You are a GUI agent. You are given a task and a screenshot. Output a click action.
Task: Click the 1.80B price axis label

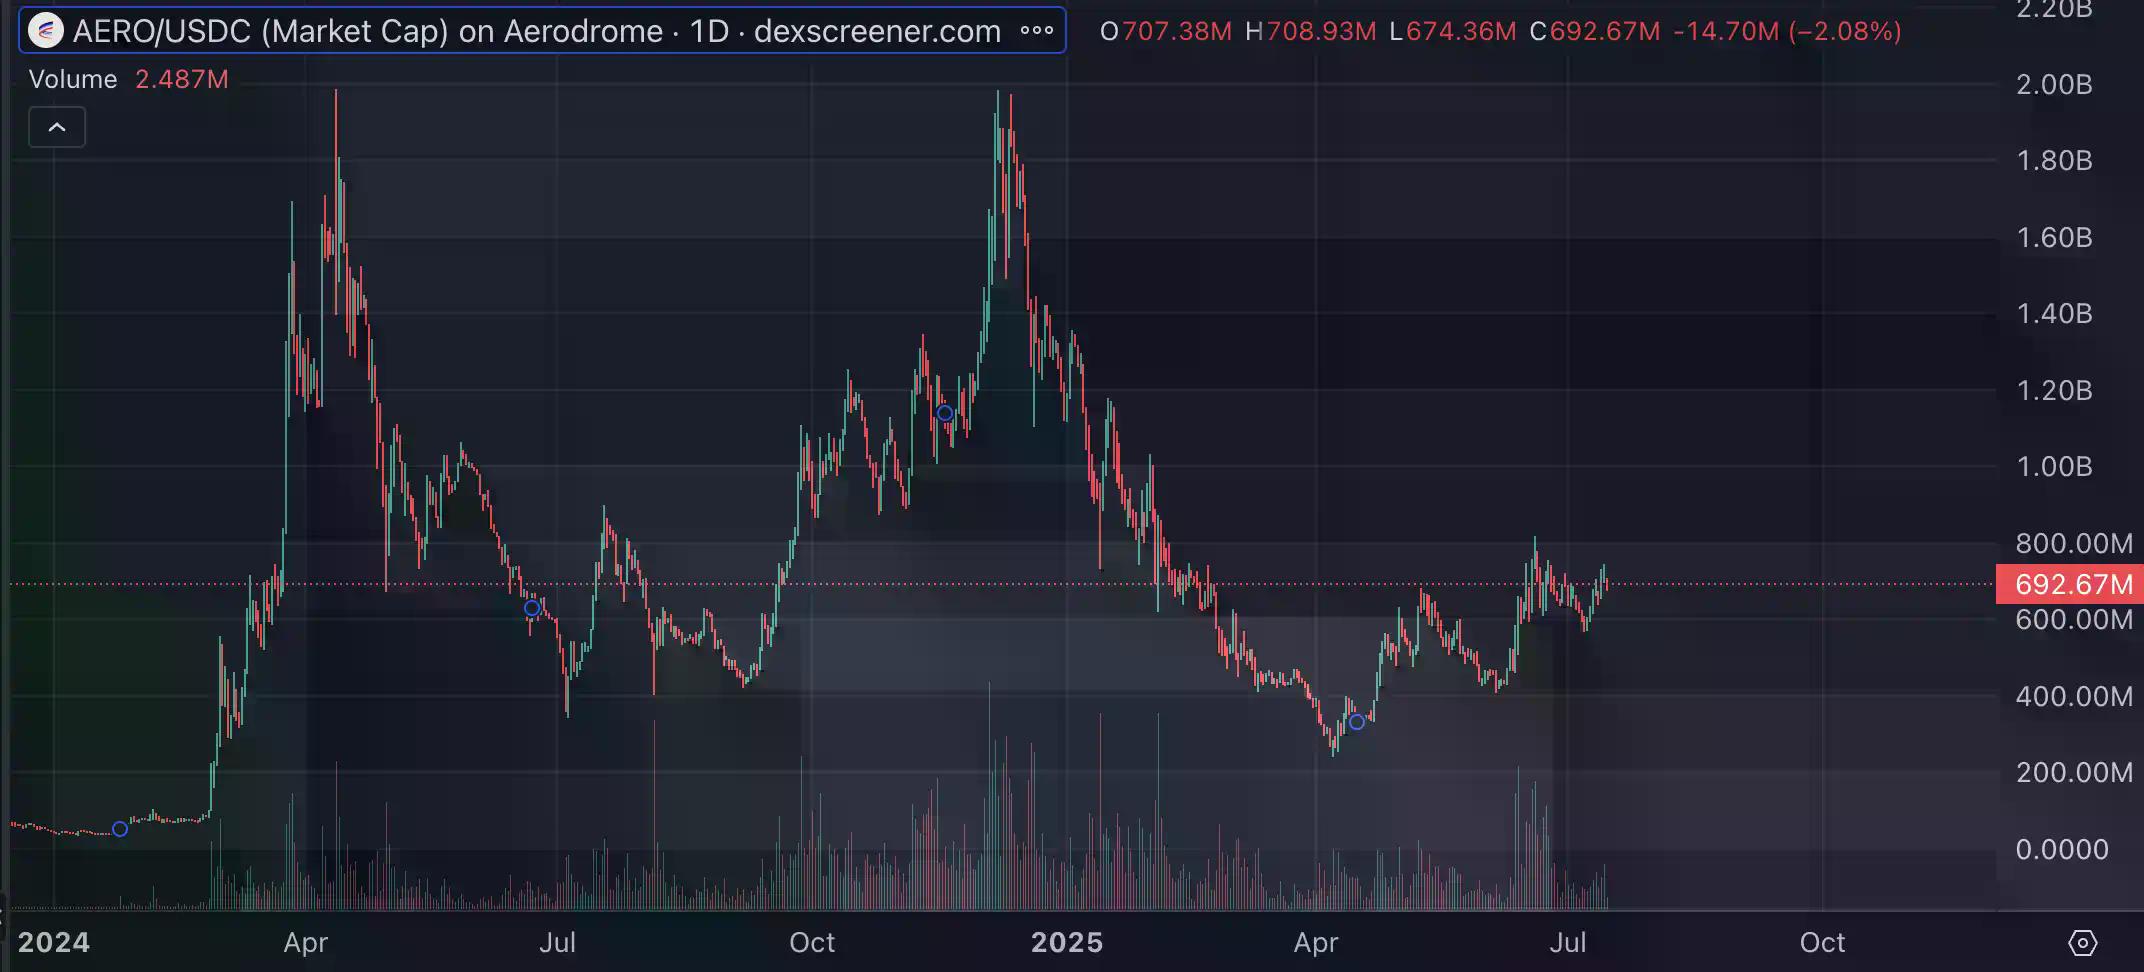click(2054, 161)
